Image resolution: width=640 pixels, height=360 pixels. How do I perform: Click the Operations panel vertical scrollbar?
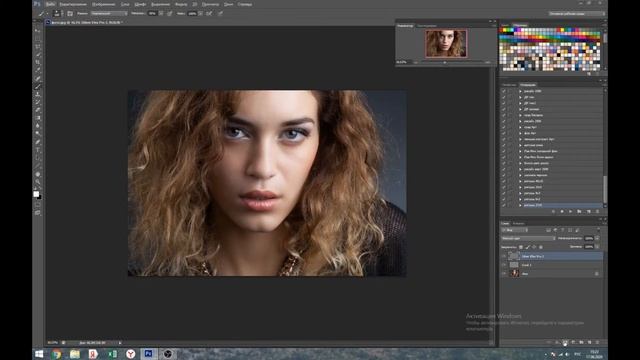click(x=605, y=189)
